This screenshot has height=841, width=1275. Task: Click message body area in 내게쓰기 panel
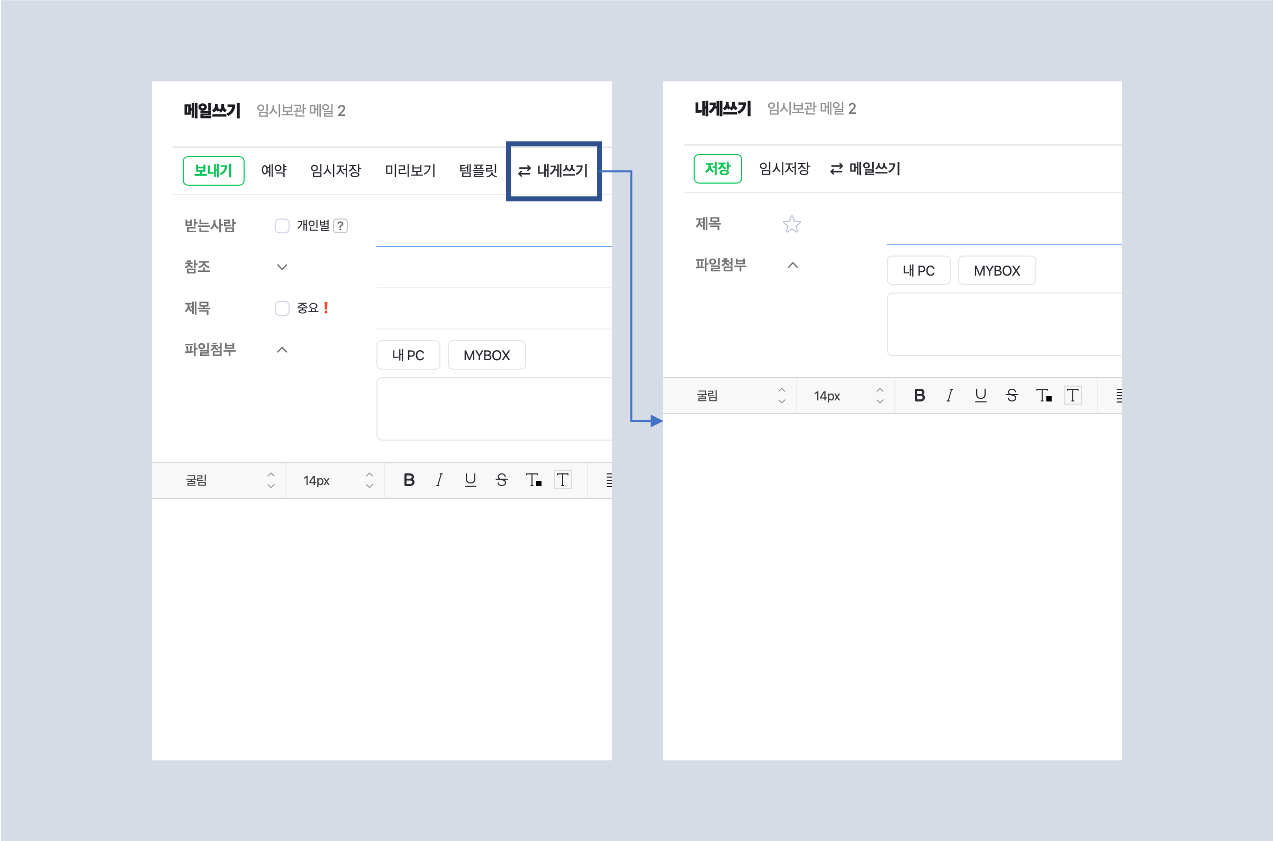click(892, 587)
